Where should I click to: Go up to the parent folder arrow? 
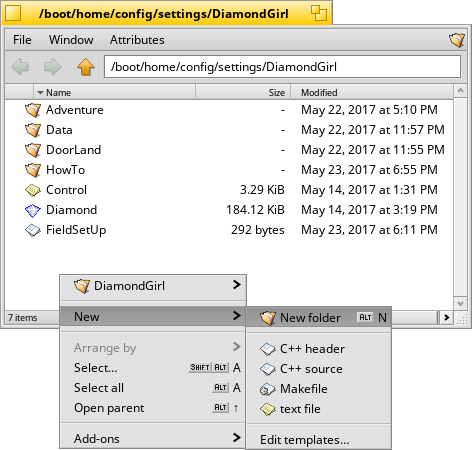click(86, 67)
